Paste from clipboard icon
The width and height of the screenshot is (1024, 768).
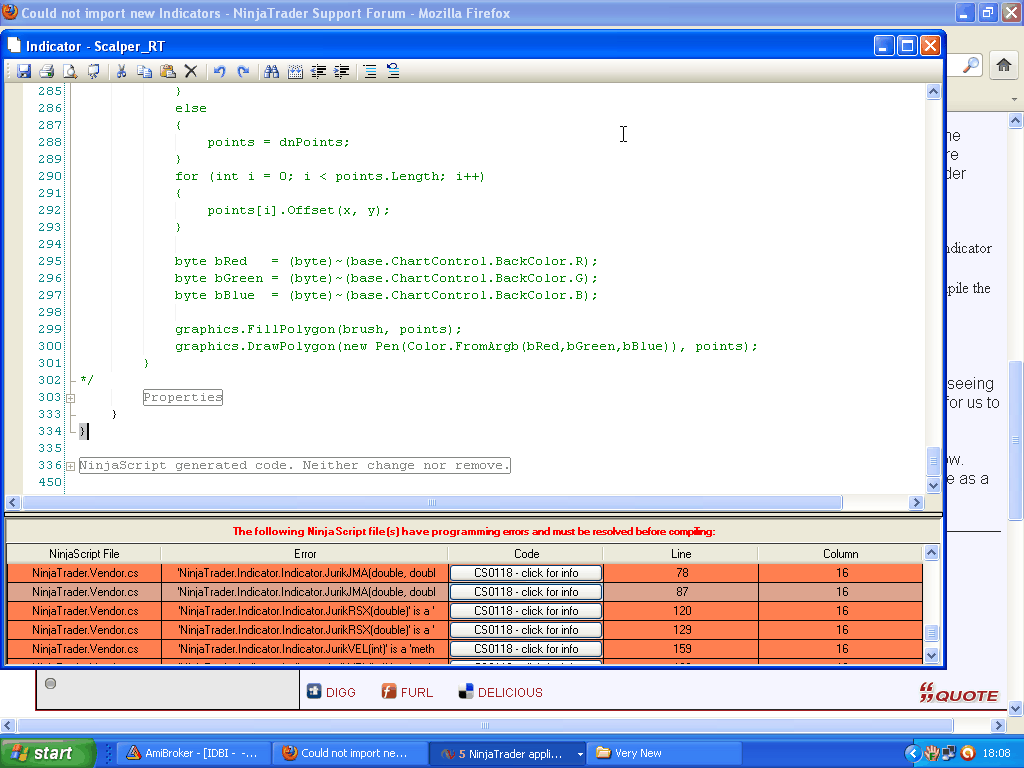[168, 71]
